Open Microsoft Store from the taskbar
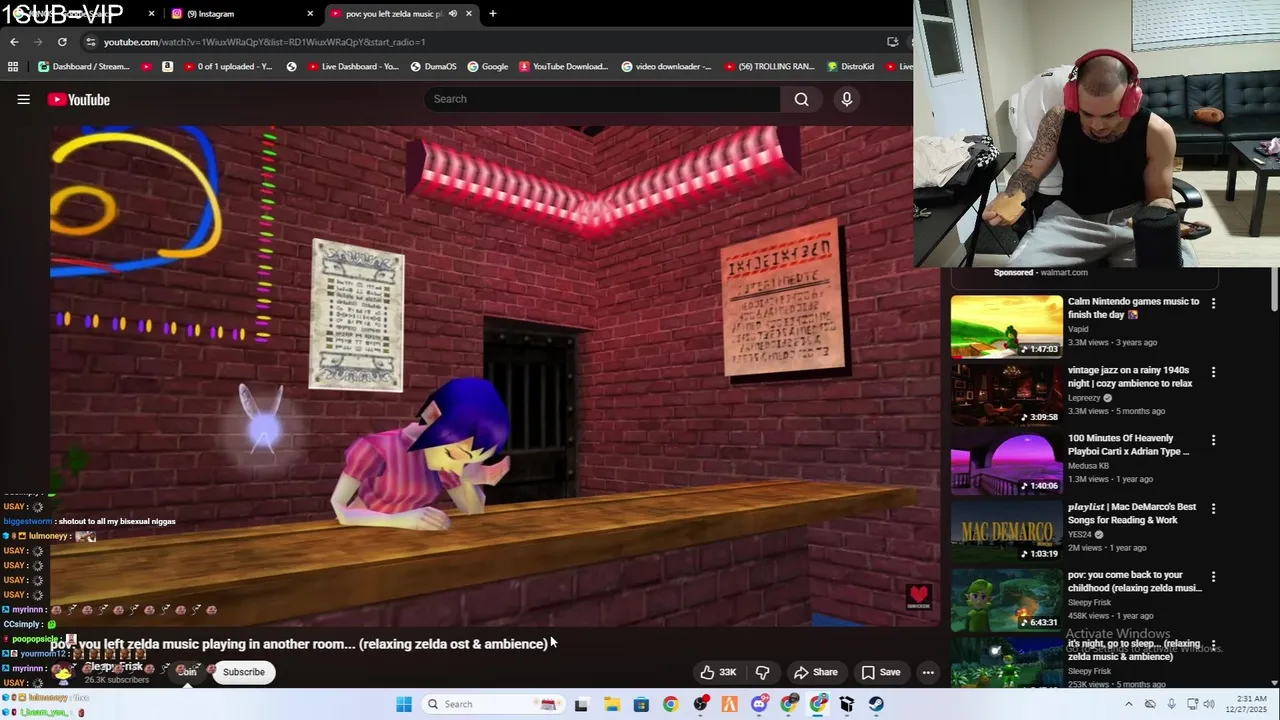 tap(641, 704)
